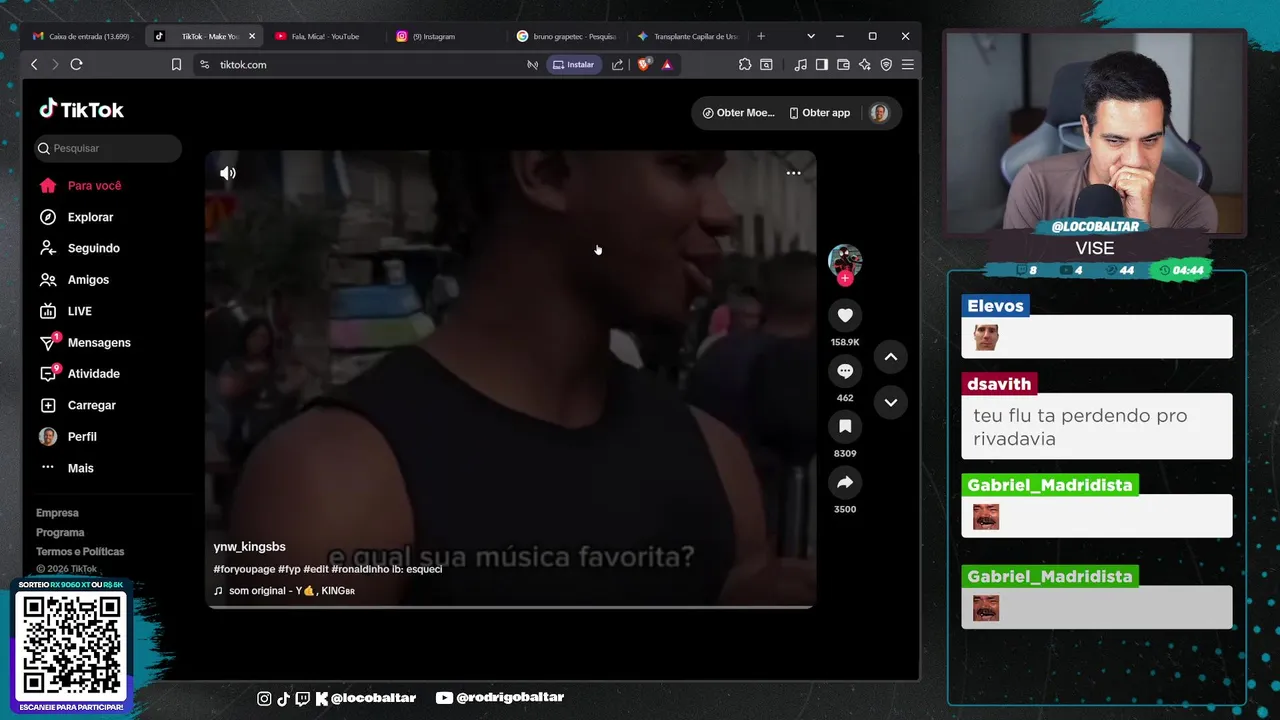This screenshot has height=720, width=1280.
Task: Open the Brave Wallet icon
Action: pyautogui.click(x=843, y=64)
